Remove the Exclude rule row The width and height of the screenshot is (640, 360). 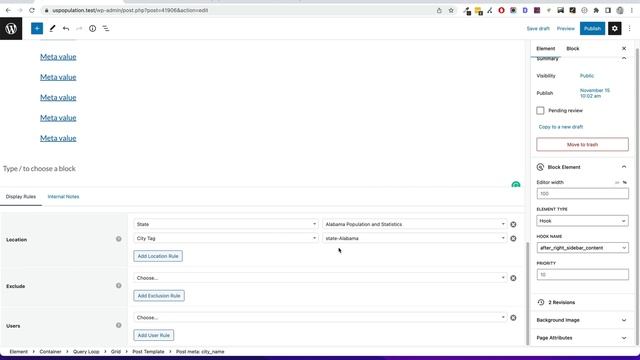(513, 278)
